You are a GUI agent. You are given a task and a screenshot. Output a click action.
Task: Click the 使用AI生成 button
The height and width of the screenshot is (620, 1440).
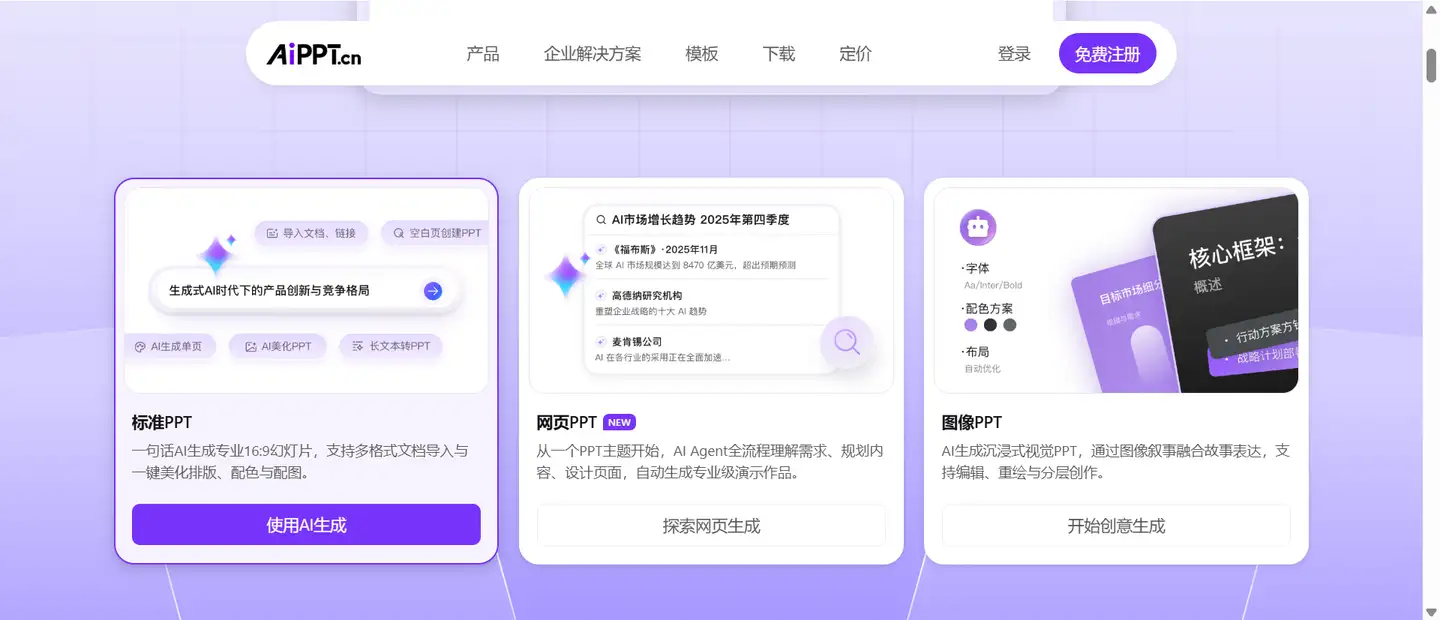pyautogui.click(x=306, y=524)
